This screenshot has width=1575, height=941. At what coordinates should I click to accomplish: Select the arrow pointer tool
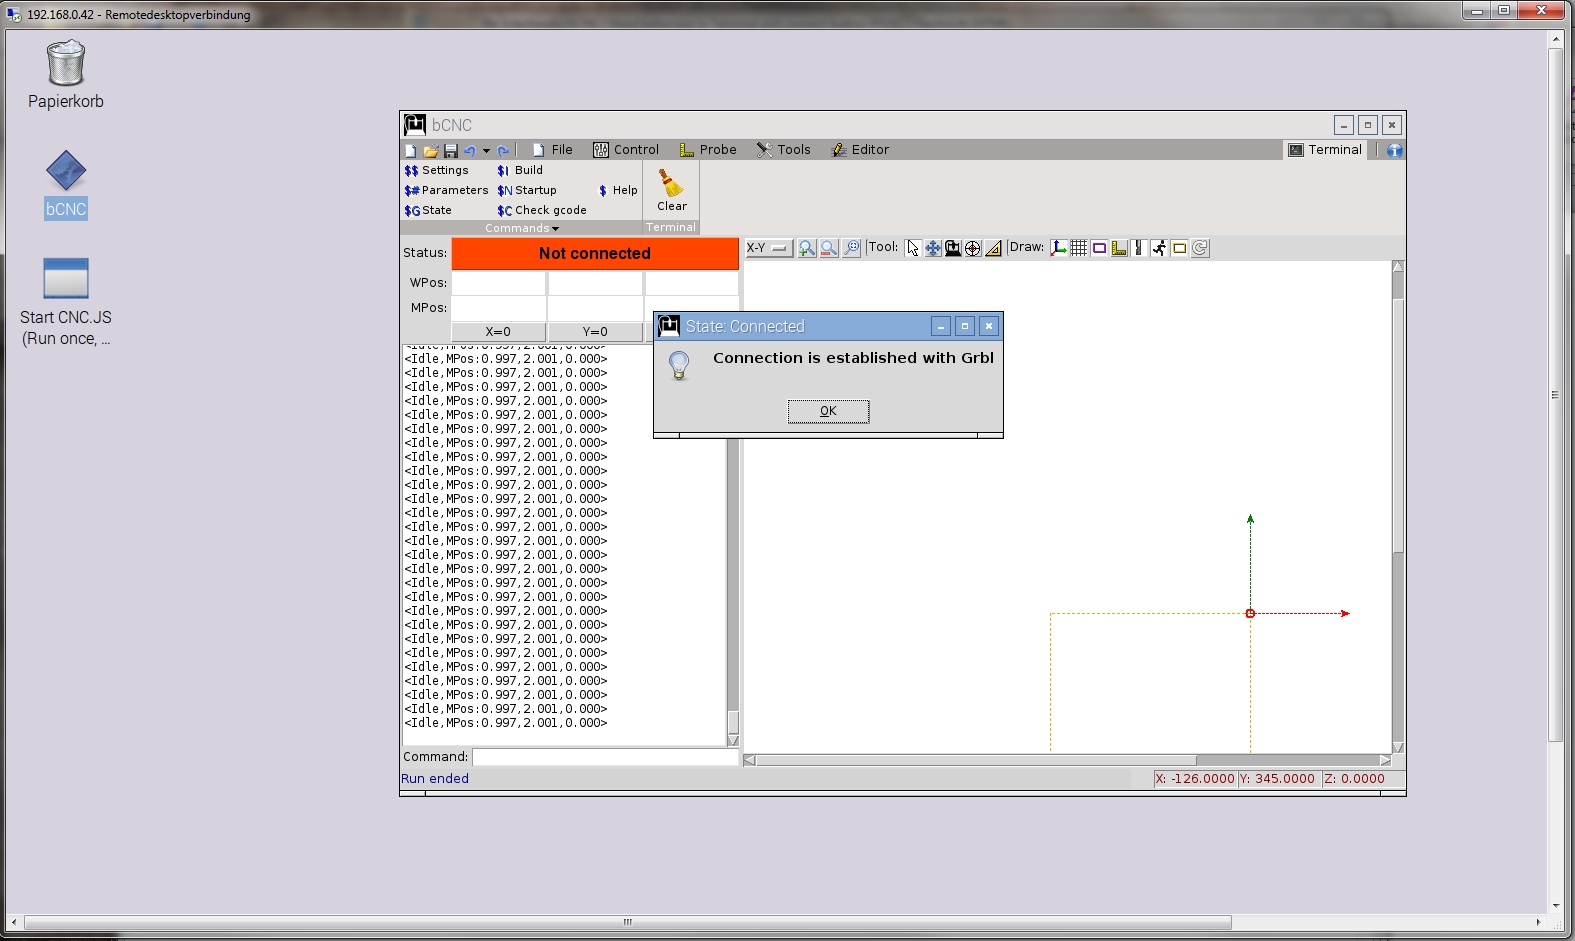pyautogui.click(x=913, y=248)
